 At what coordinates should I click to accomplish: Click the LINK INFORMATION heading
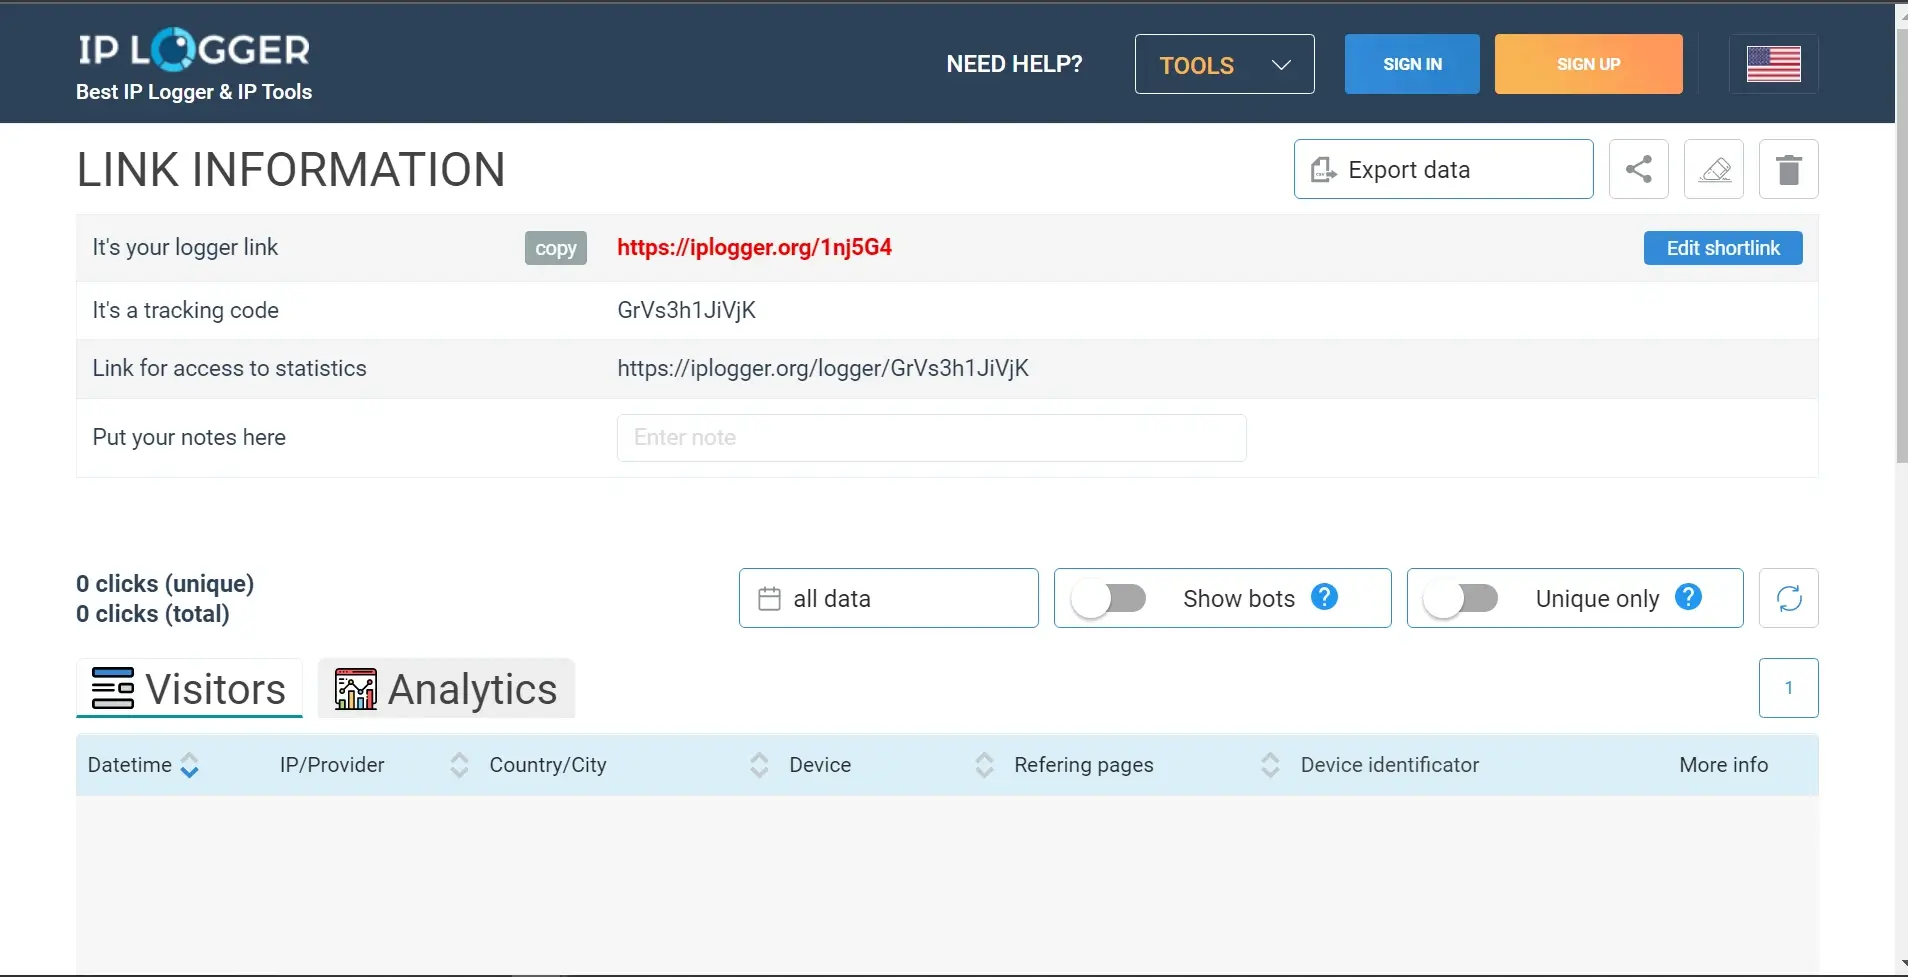(x=291, y=169)
